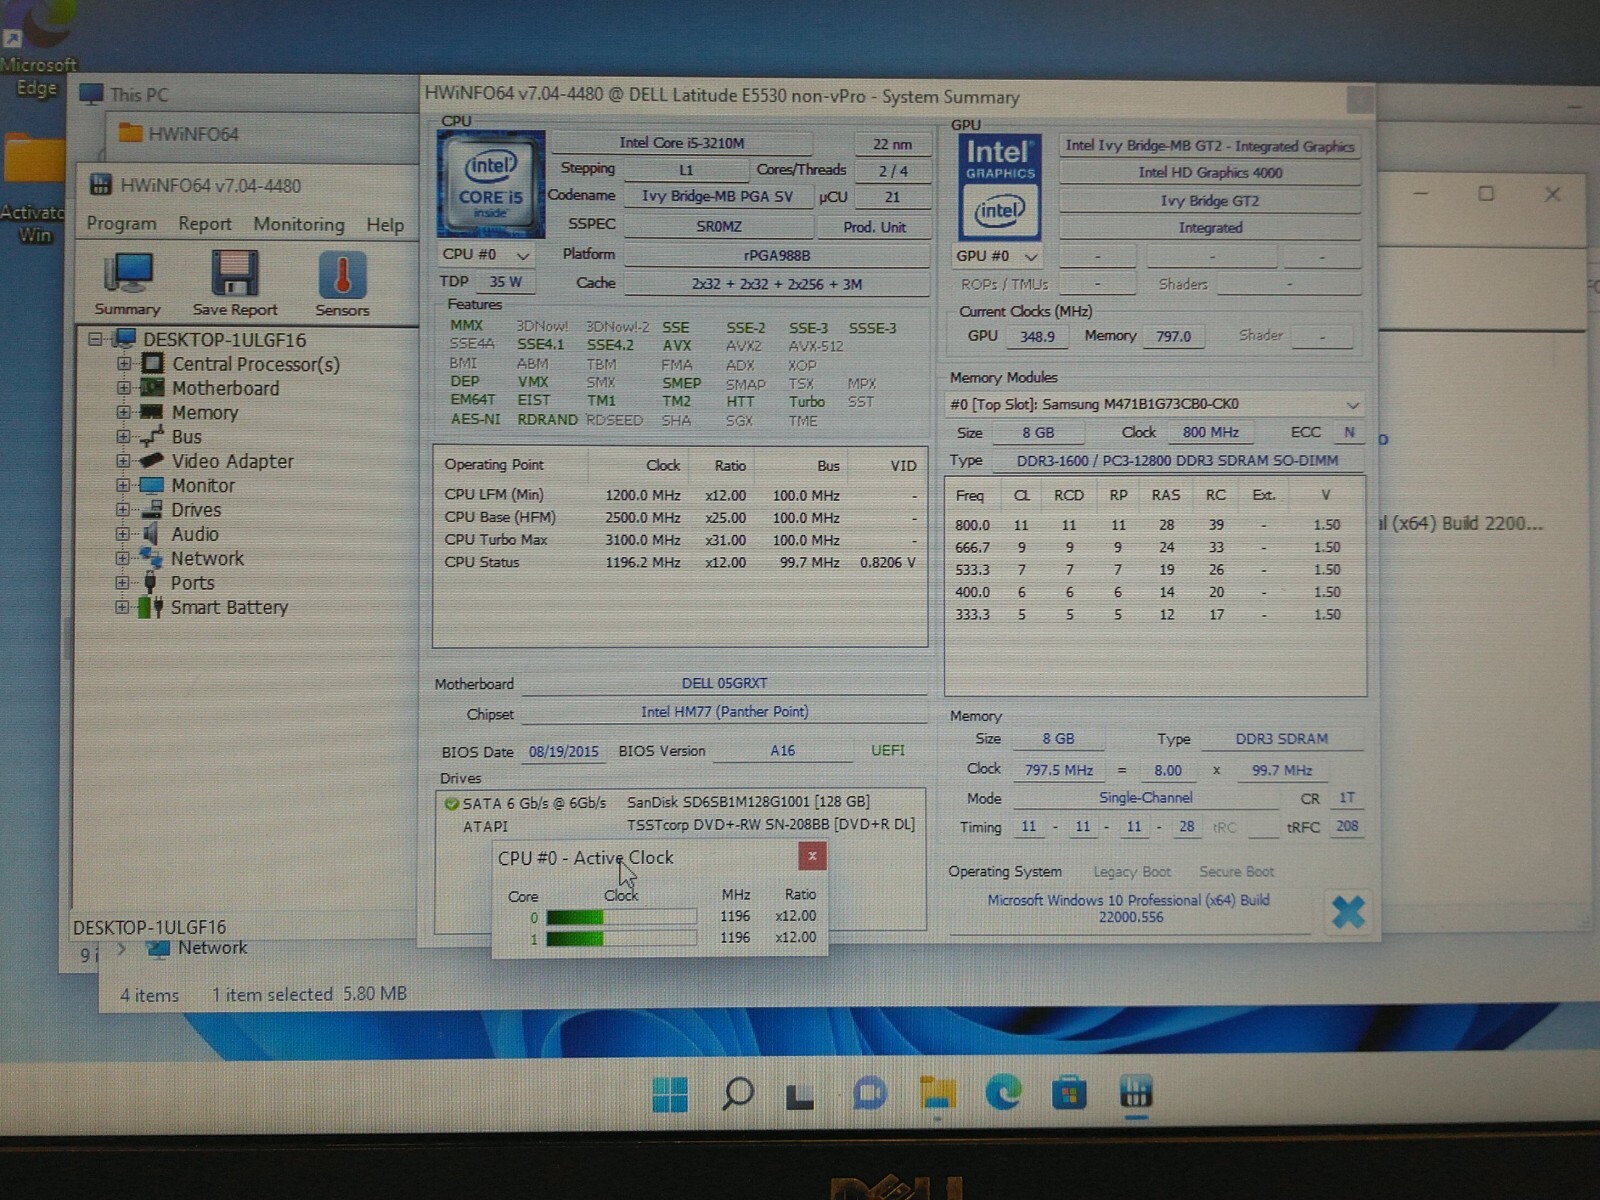The height and width of the screenshot is (1200, 1600).
Task: Open Task View on taskbar
Action: coord(800,1096)
